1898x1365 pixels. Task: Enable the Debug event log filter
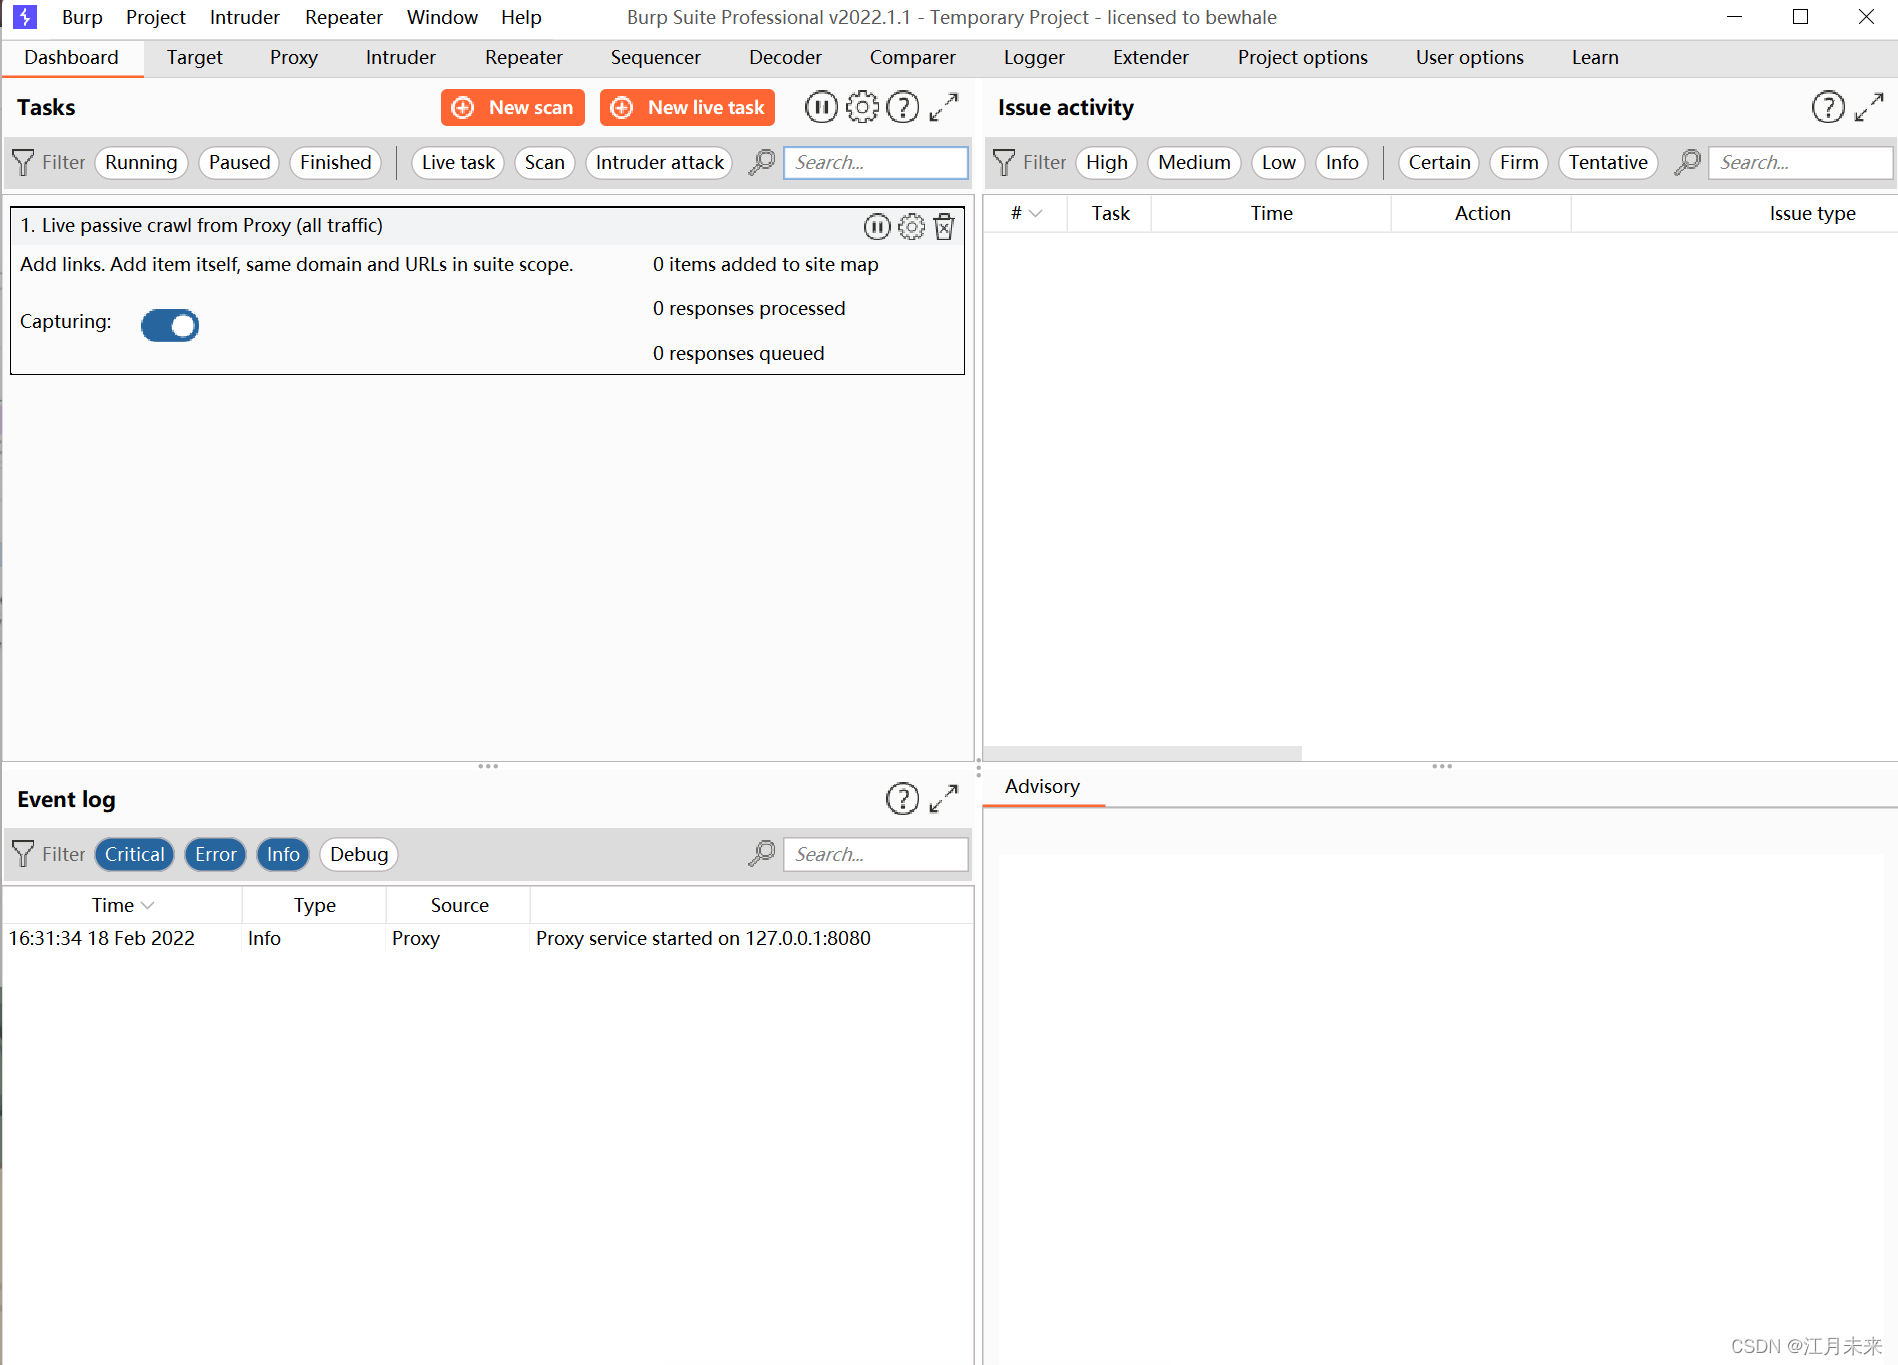pos(359,854)
